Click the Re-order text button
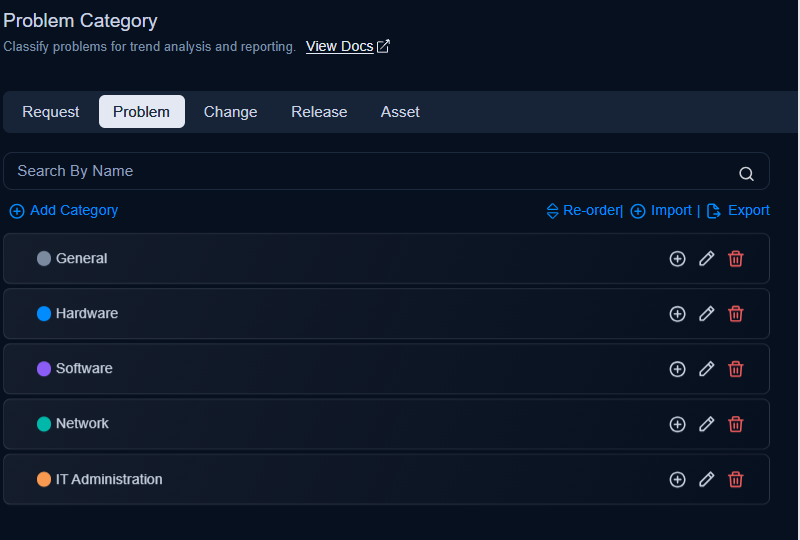The image size is (800, 540). click(x=591, y=210)
